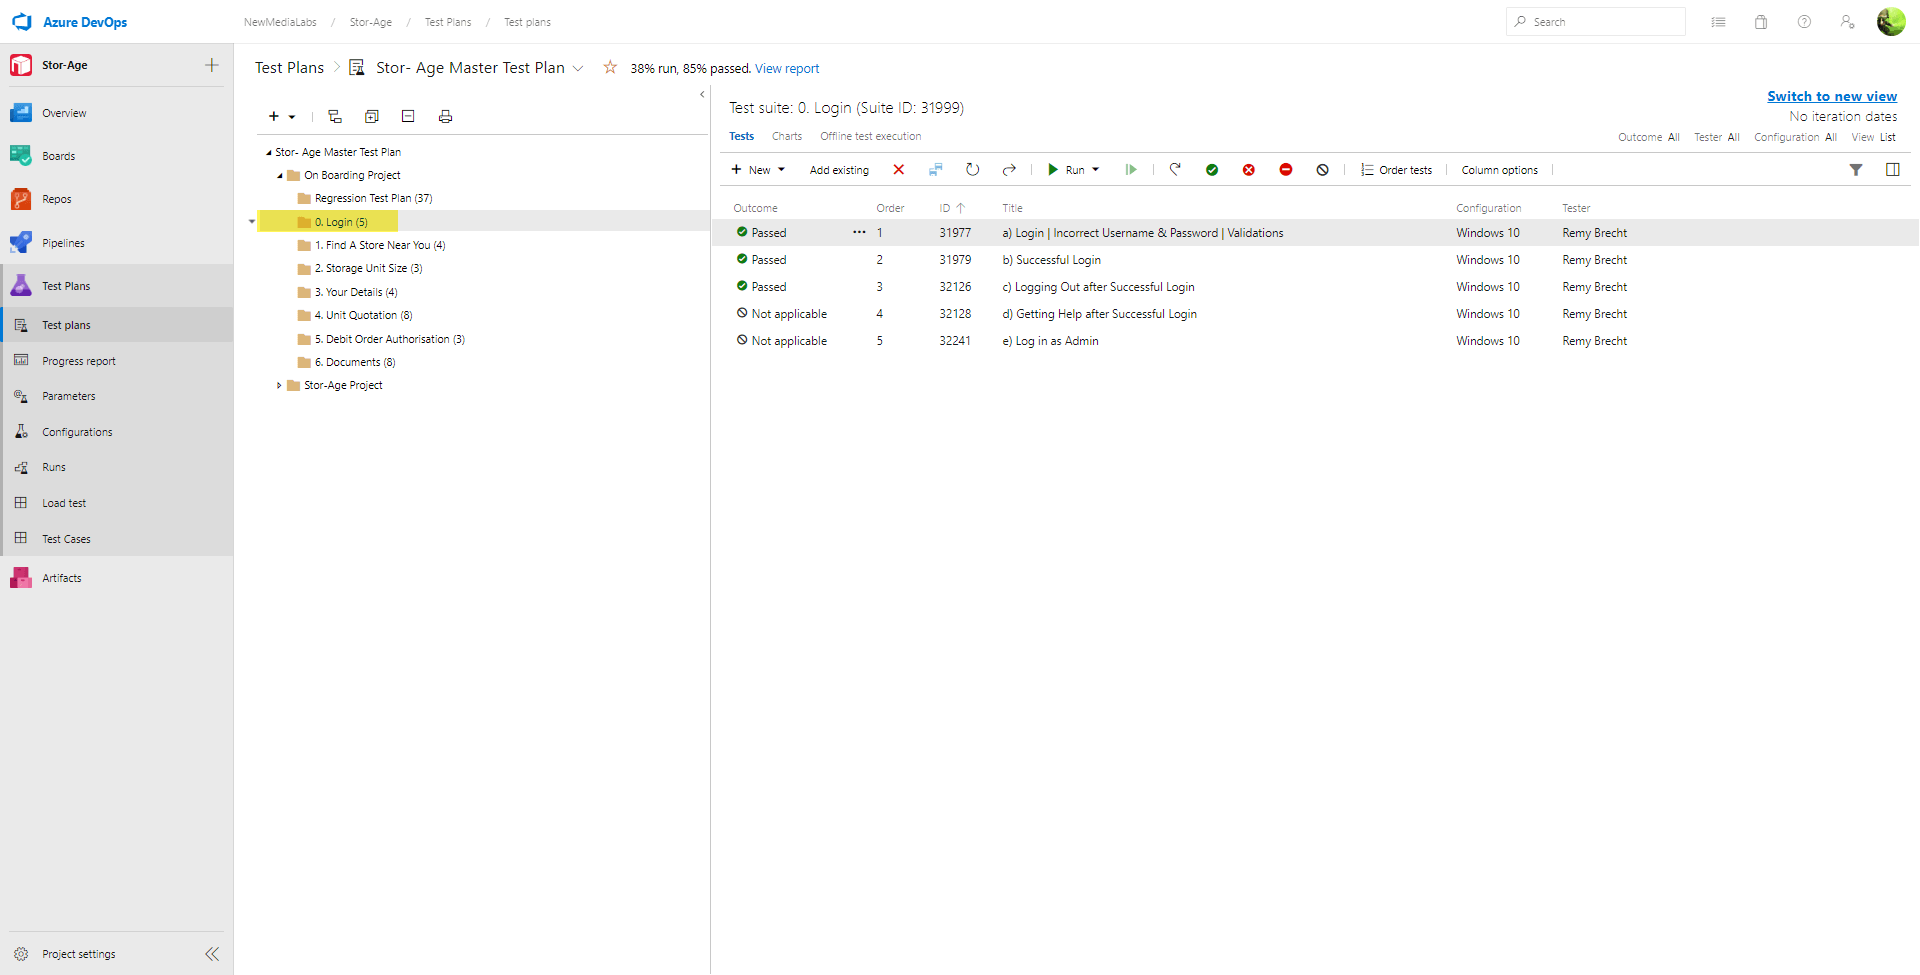Open the more actions ellipsis on test 31977

[x=859, y=232]
